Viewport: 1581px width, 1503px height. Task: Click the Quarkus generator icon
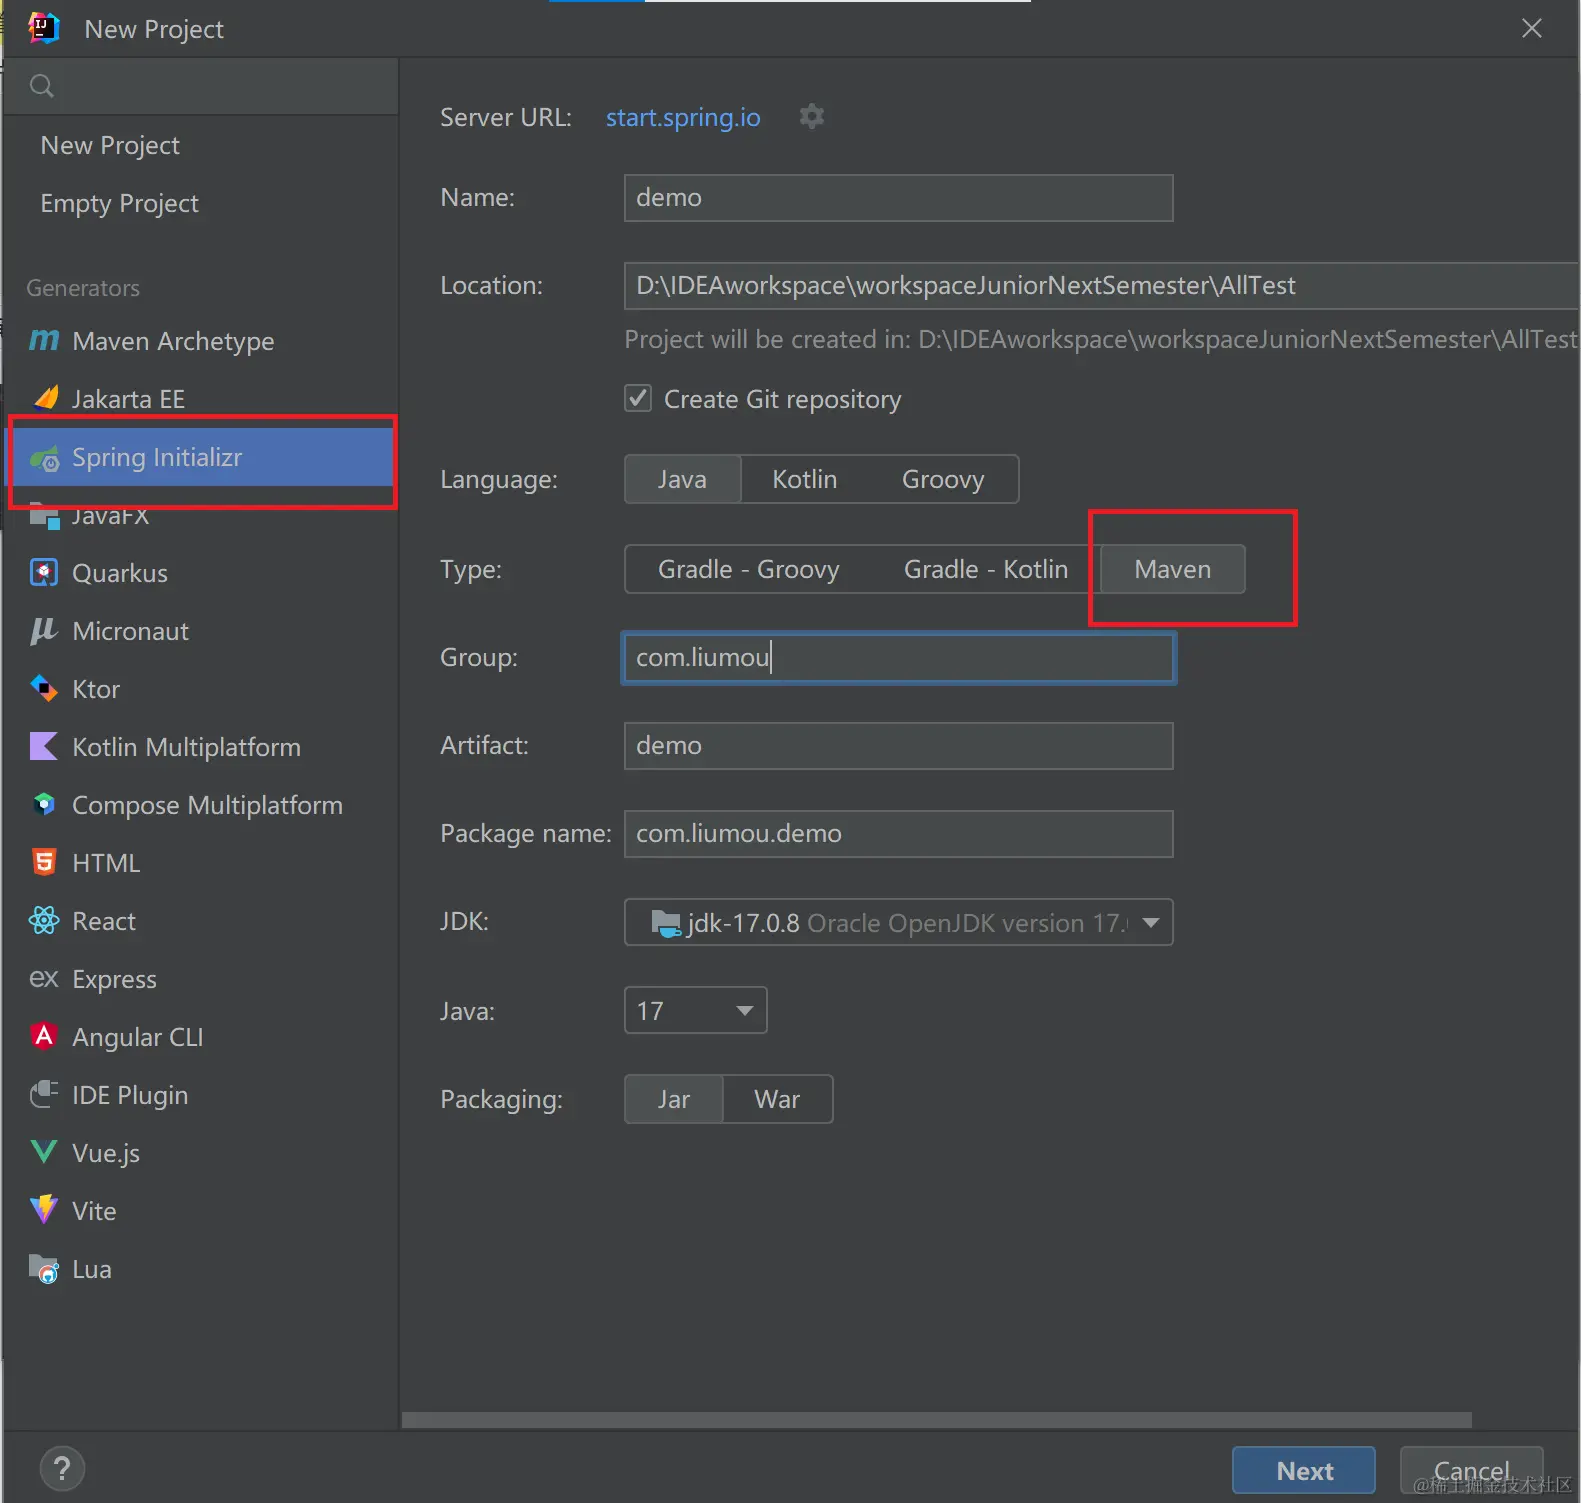[44, 573]
